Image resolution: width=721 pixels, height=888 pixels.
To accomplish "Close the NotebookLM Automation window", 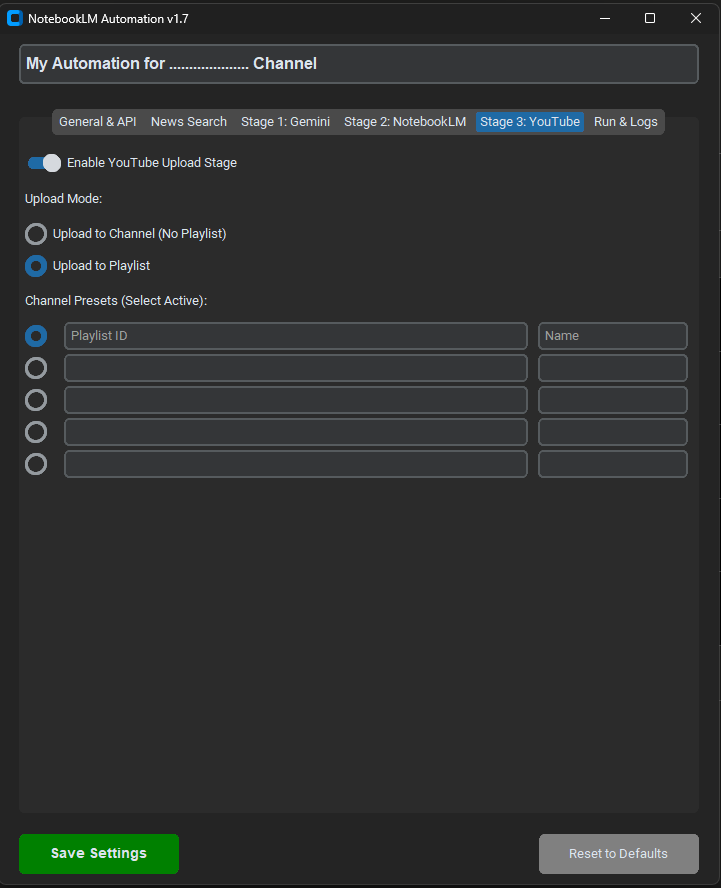I will pyautogui.click(x=696, y=19).
